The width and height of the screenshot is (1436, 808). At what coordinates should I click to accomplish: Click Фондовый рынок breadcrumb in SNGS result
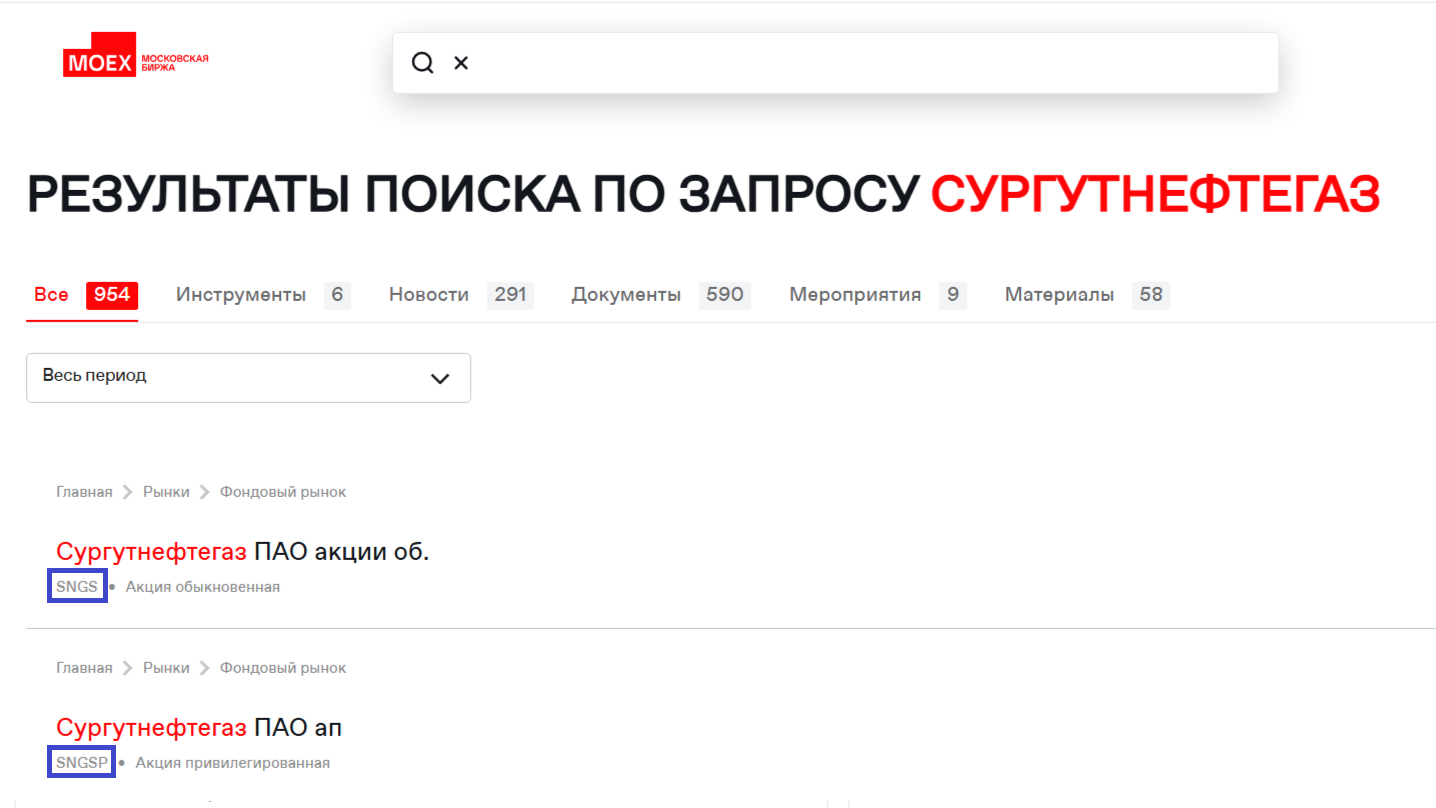tap(283, 492)
